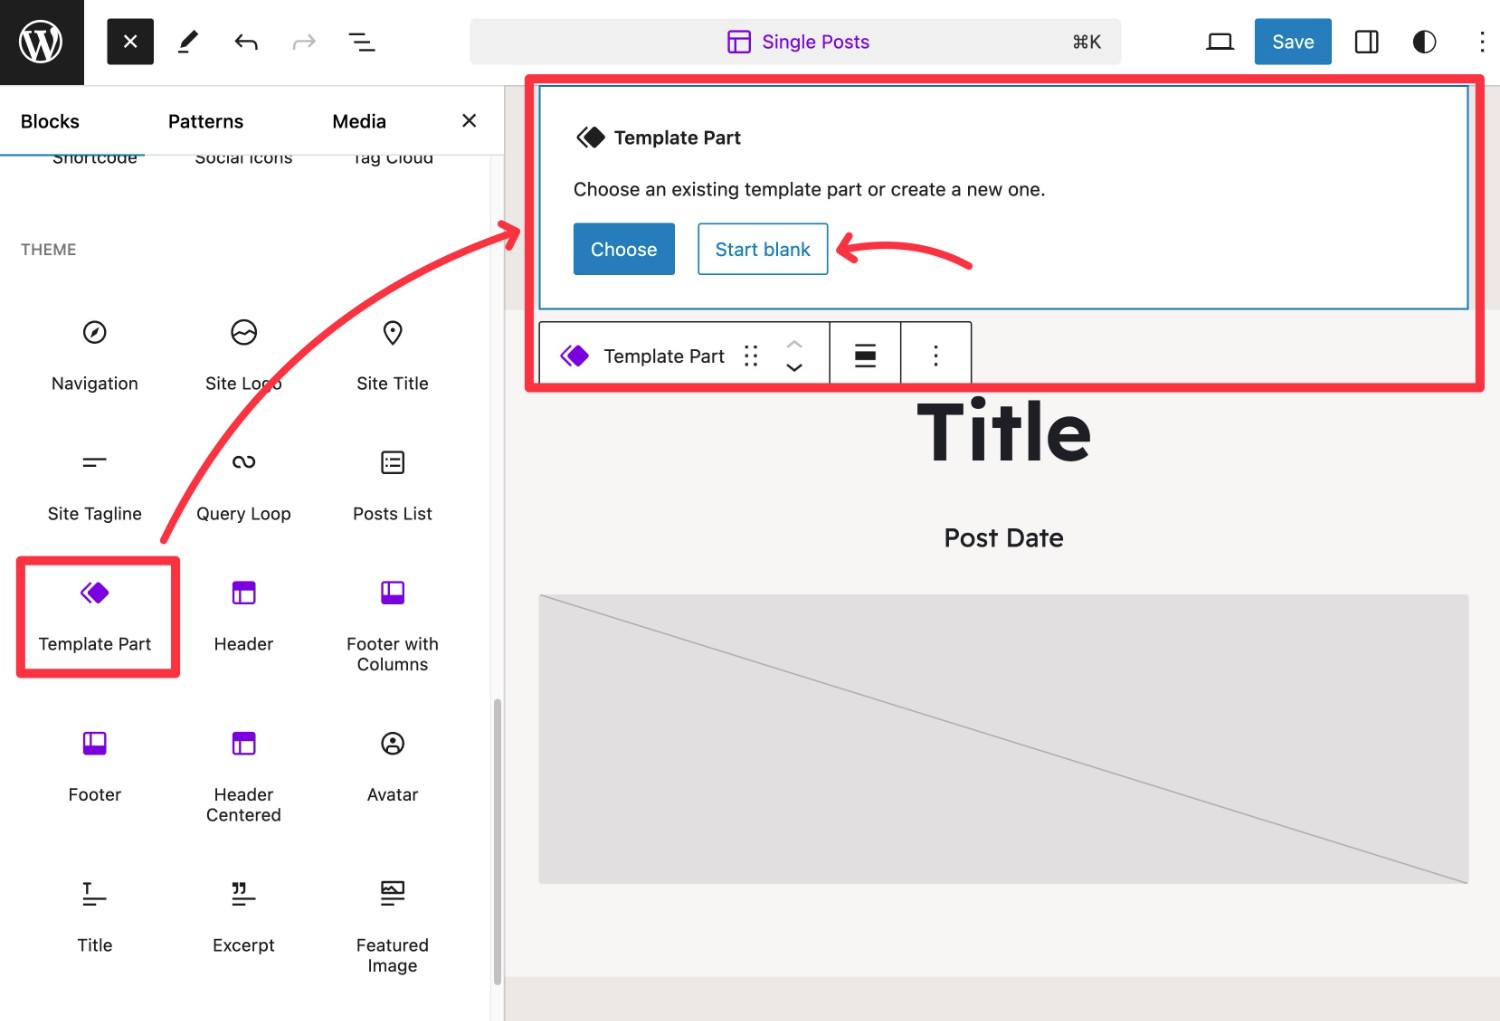Switch to desktop preview view
The height and width of the screenshot is (1021, 1500).
pos(1220,42)
